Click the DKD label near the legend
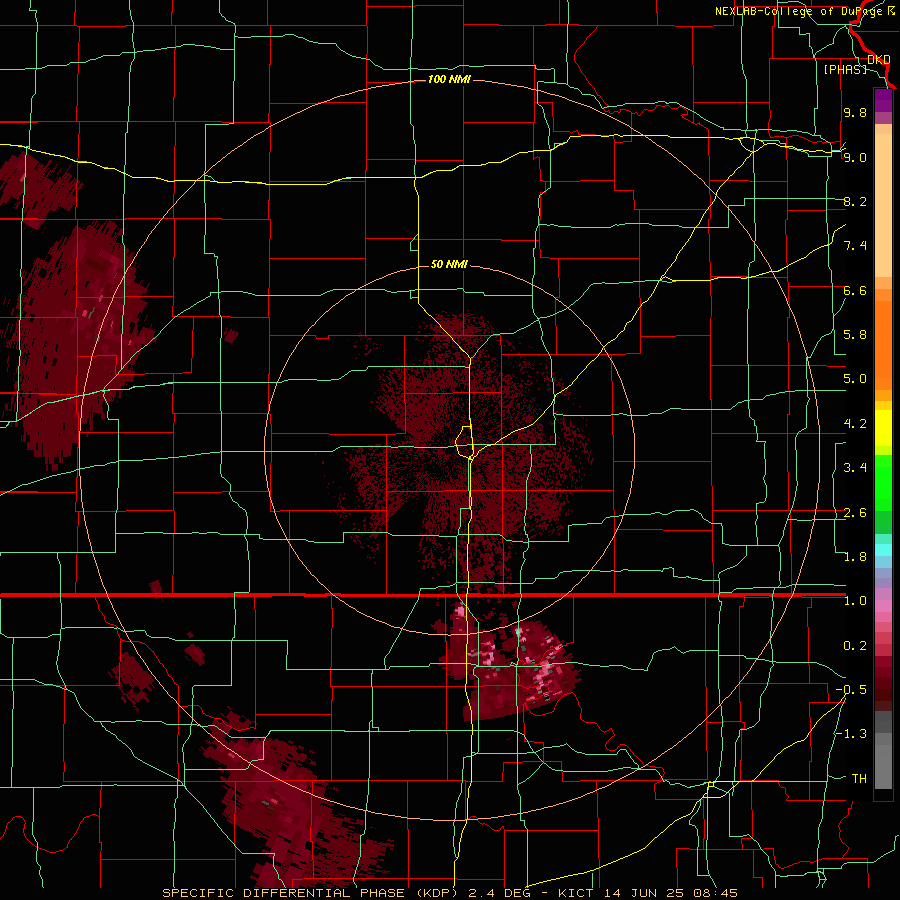This screenshot has height=900, width=900. coord(879,60)
